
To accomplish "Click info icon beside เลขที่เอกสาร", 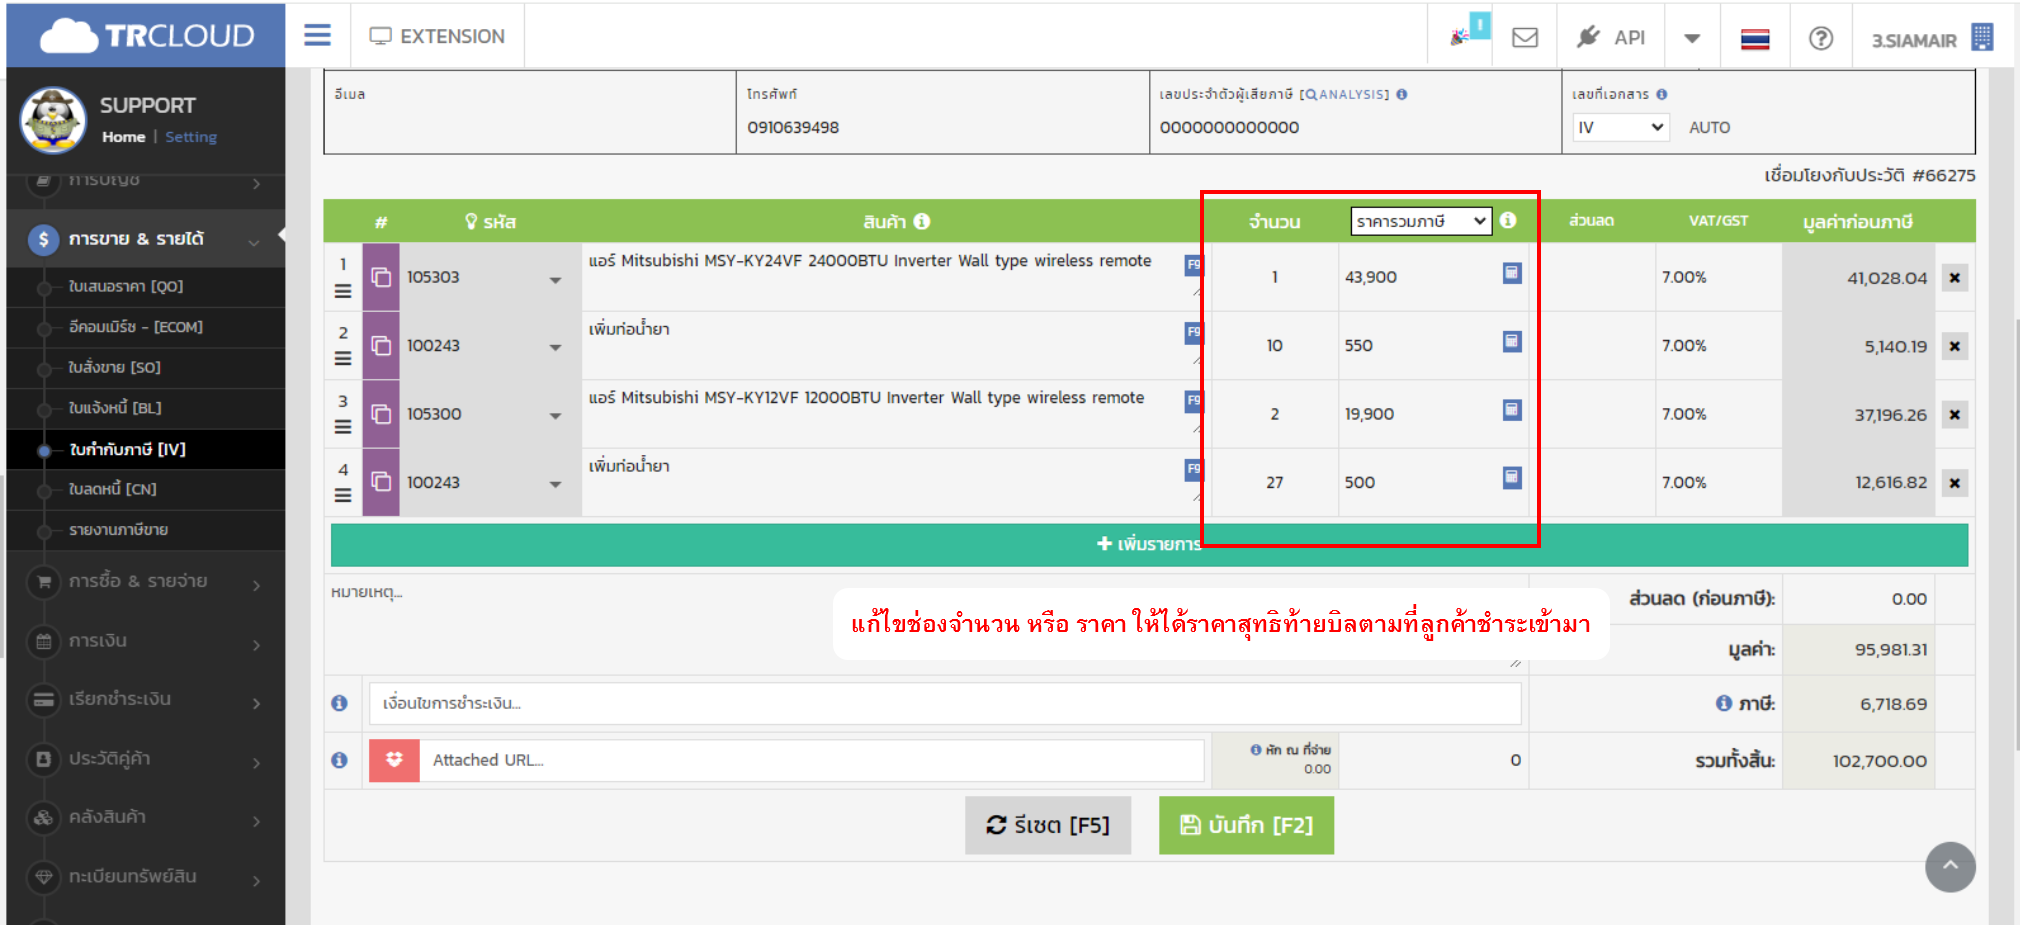I will [x=1662, y=94].
